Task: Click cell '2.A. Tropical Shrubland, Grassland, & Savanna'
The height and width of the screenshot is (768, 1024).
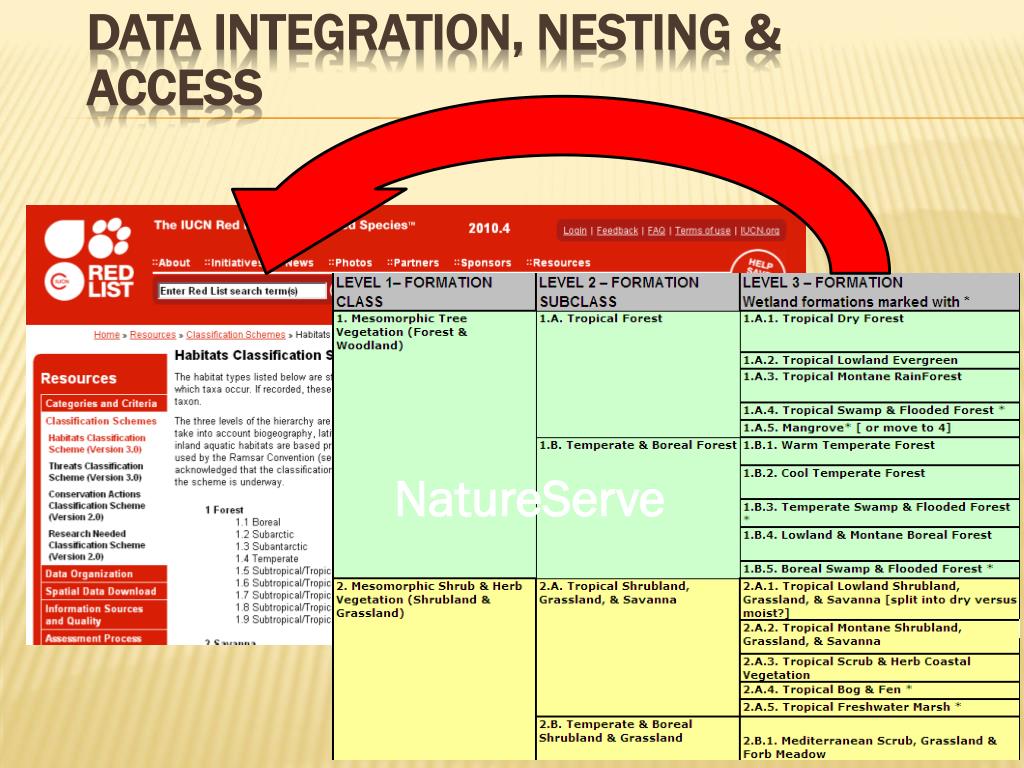Action: click(x=637, y=647)
